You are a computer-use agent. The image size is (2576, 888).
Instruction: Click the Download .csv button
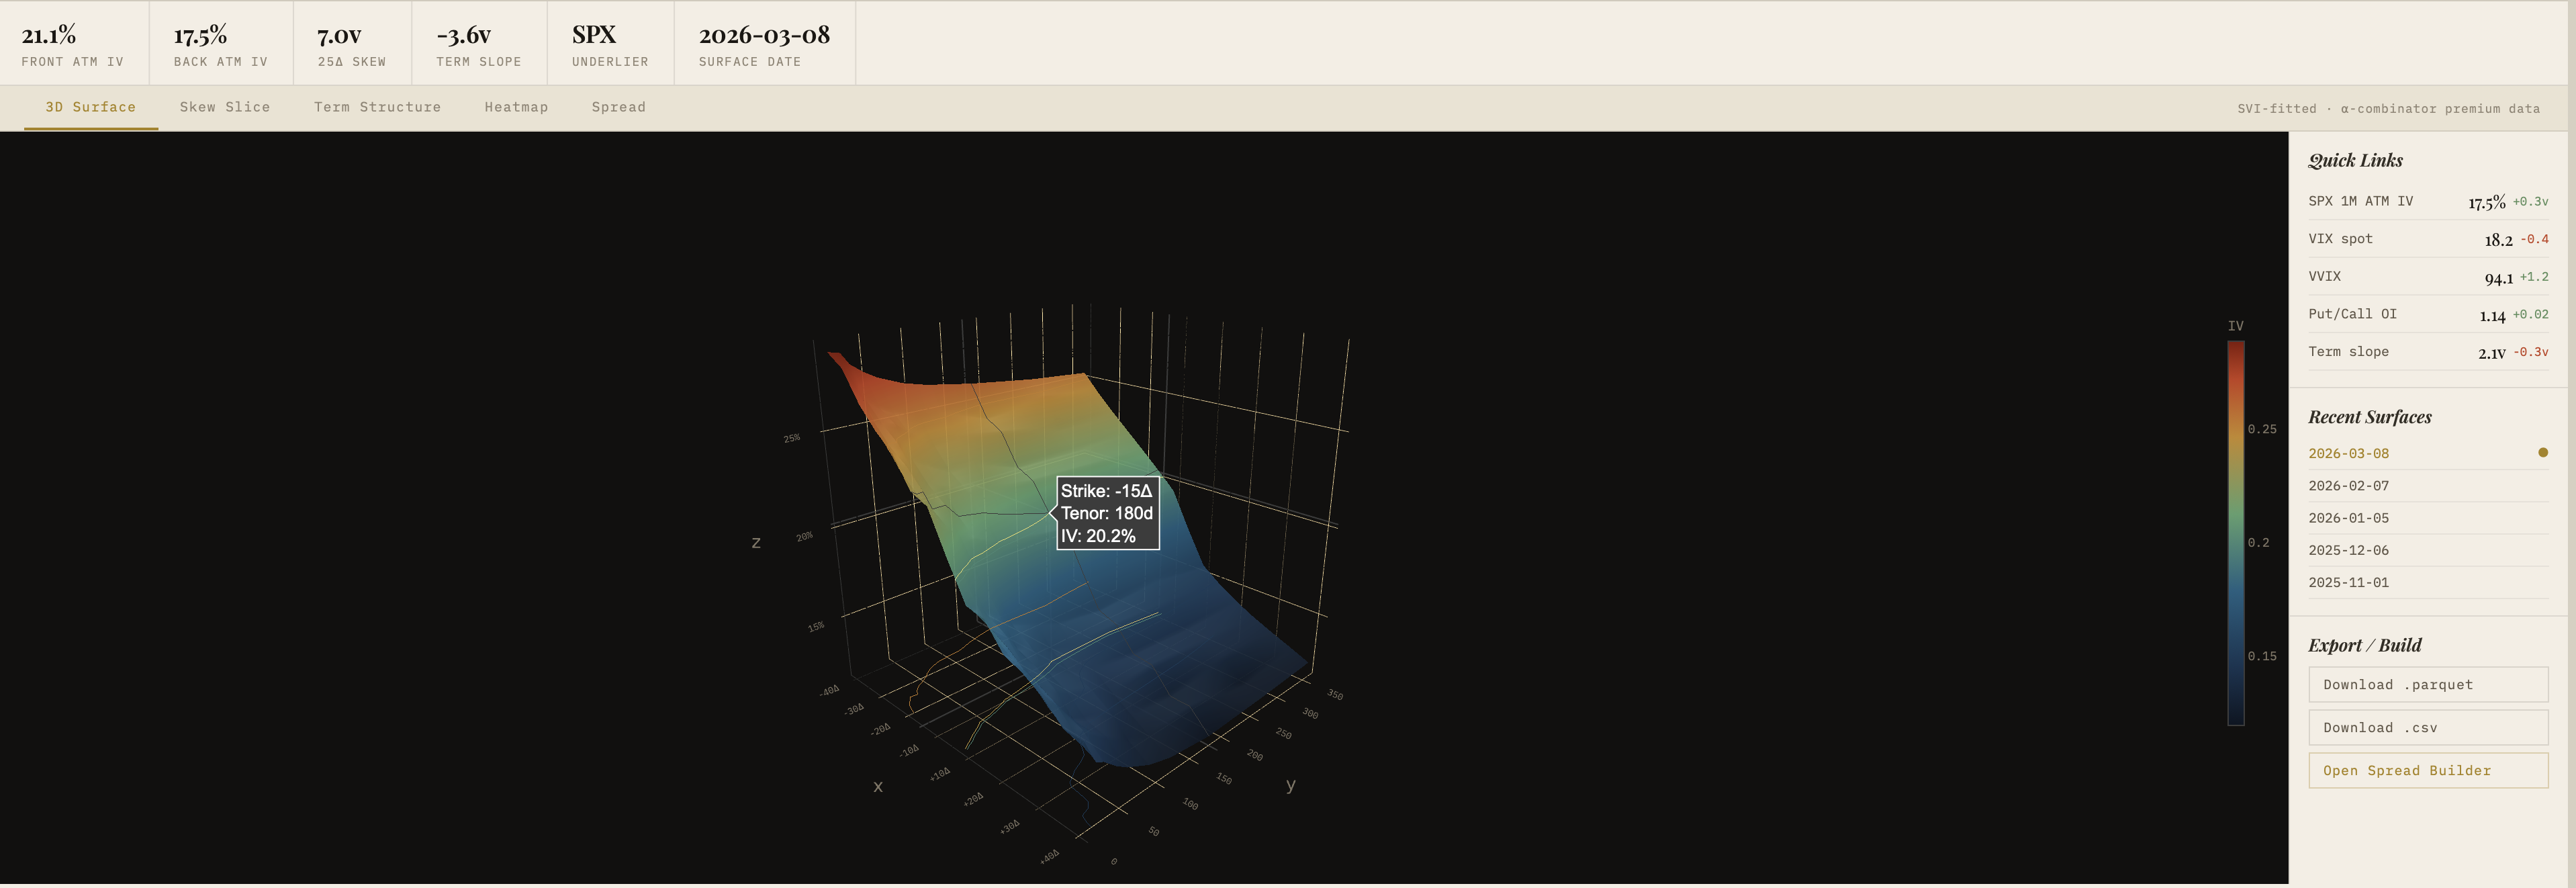coord(2427,728)
